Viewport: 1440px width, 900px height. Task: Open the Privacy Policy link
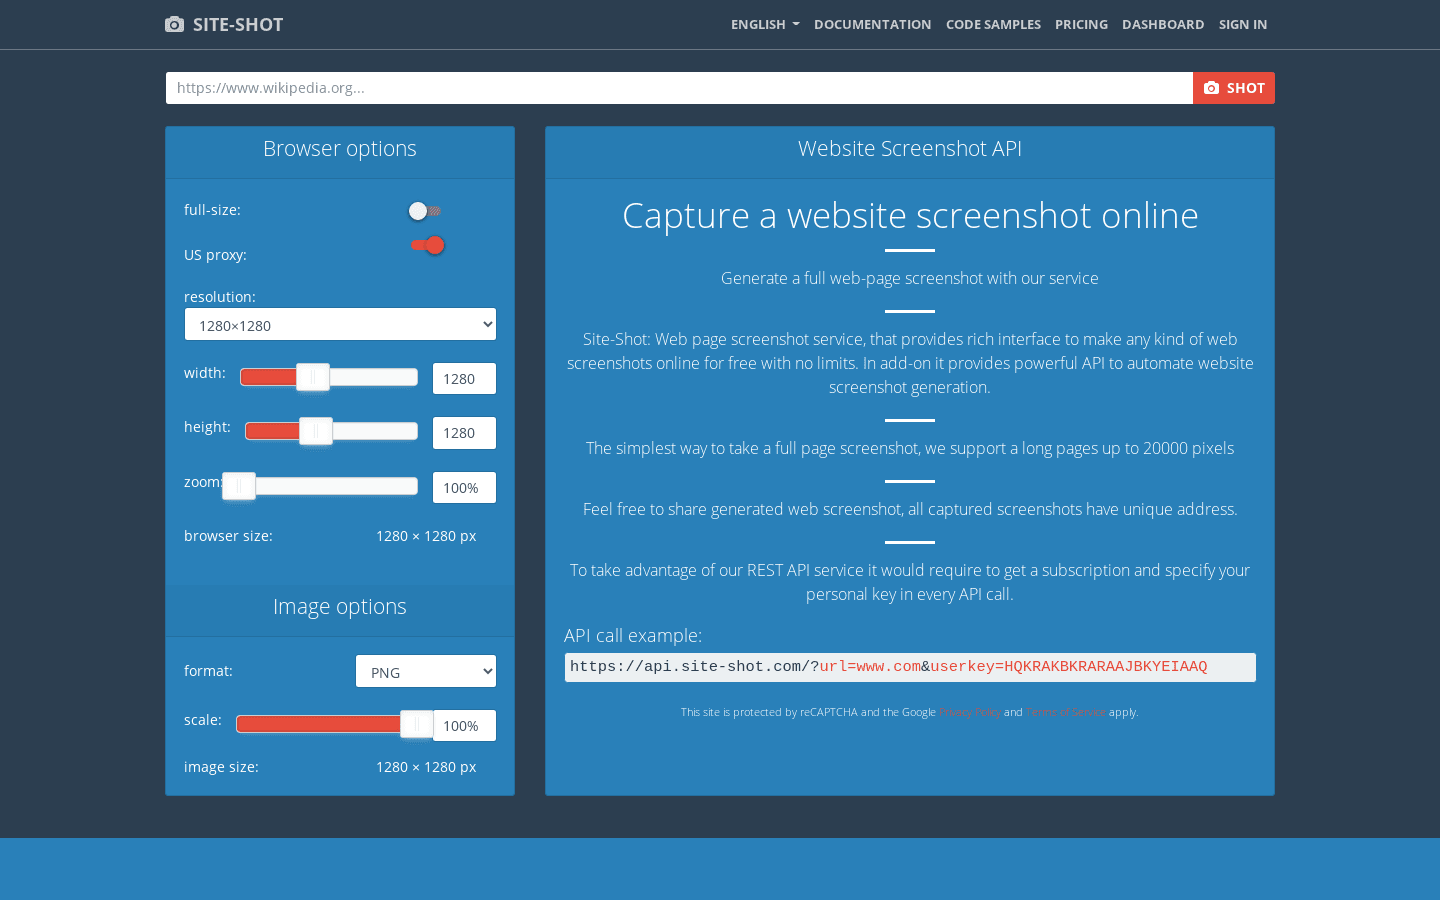(970, 712)
